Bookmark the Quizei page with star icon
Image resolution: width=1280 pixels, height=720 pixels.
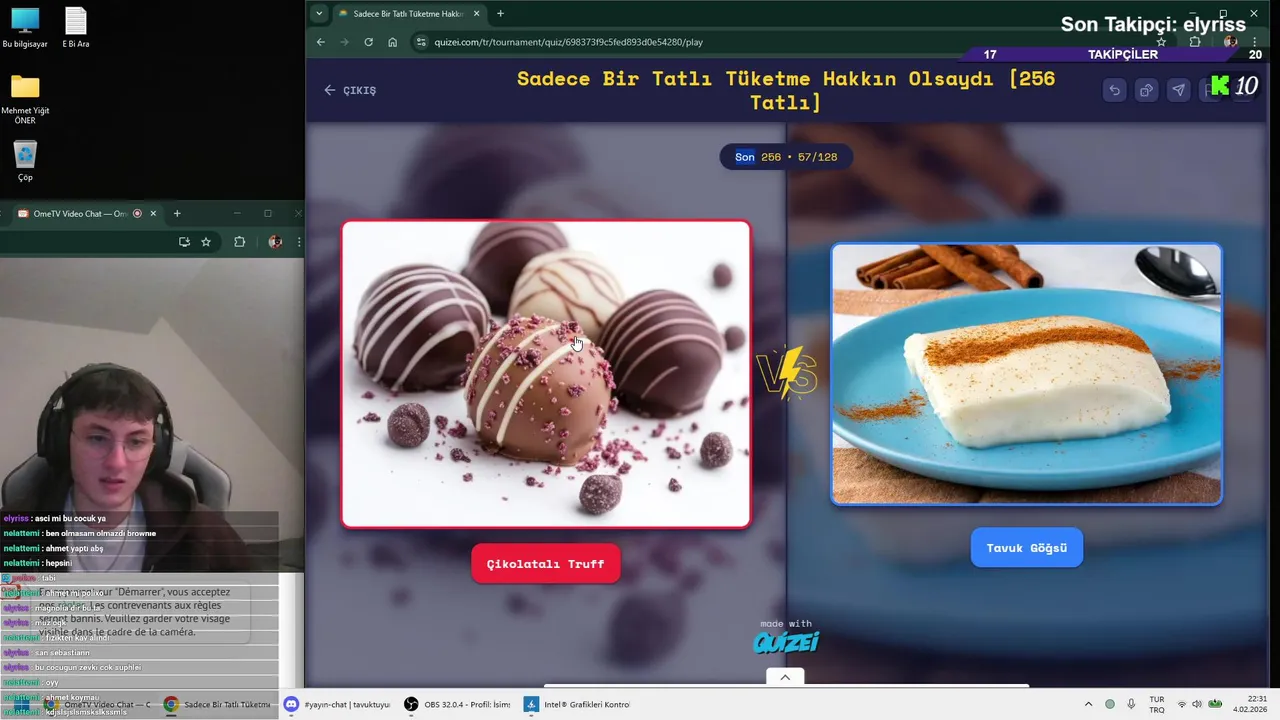pos(1161,42)
